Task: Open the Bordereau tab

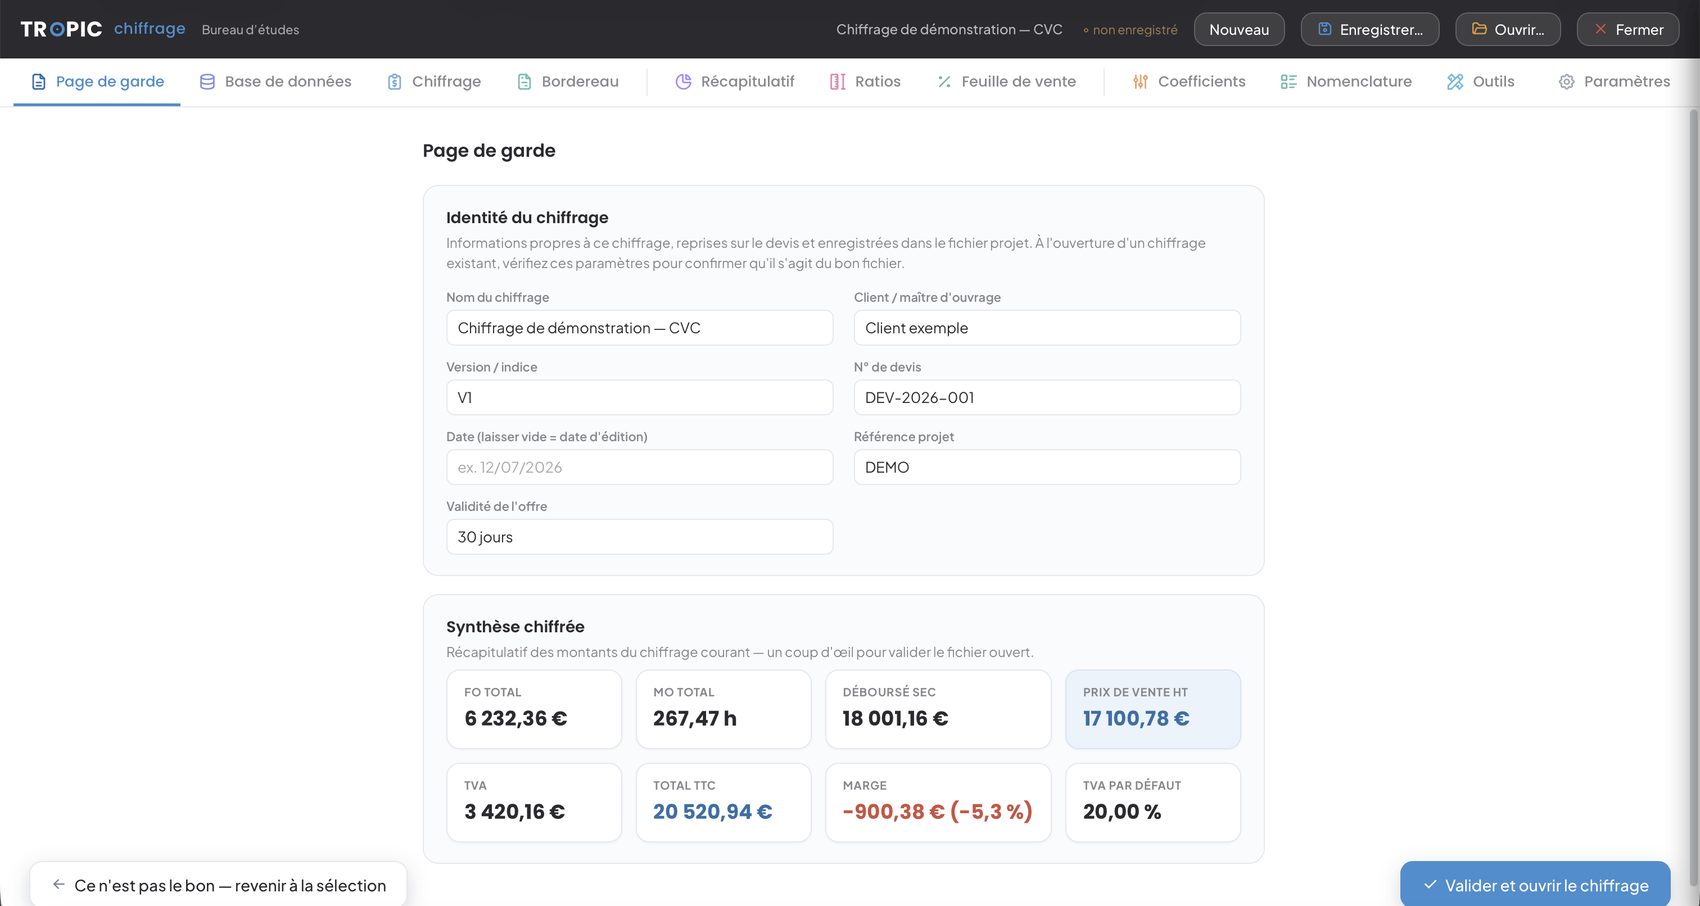Action: pyautogui.click(x=568, y=82)
